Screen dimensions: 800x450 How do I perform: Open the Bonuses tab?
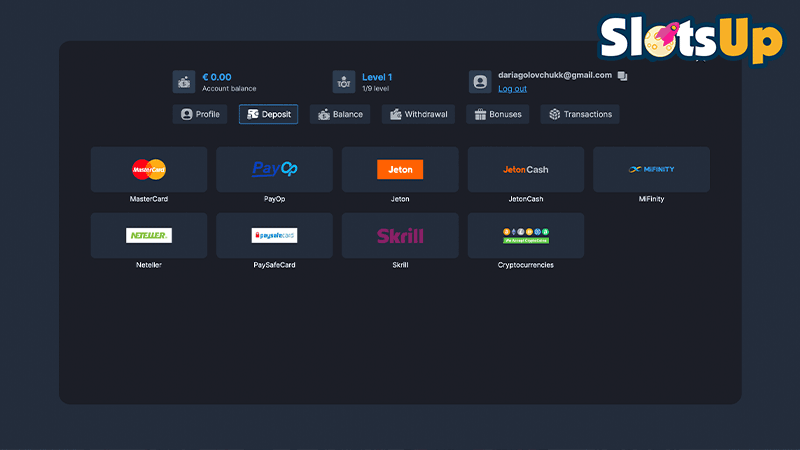point(497,114)
